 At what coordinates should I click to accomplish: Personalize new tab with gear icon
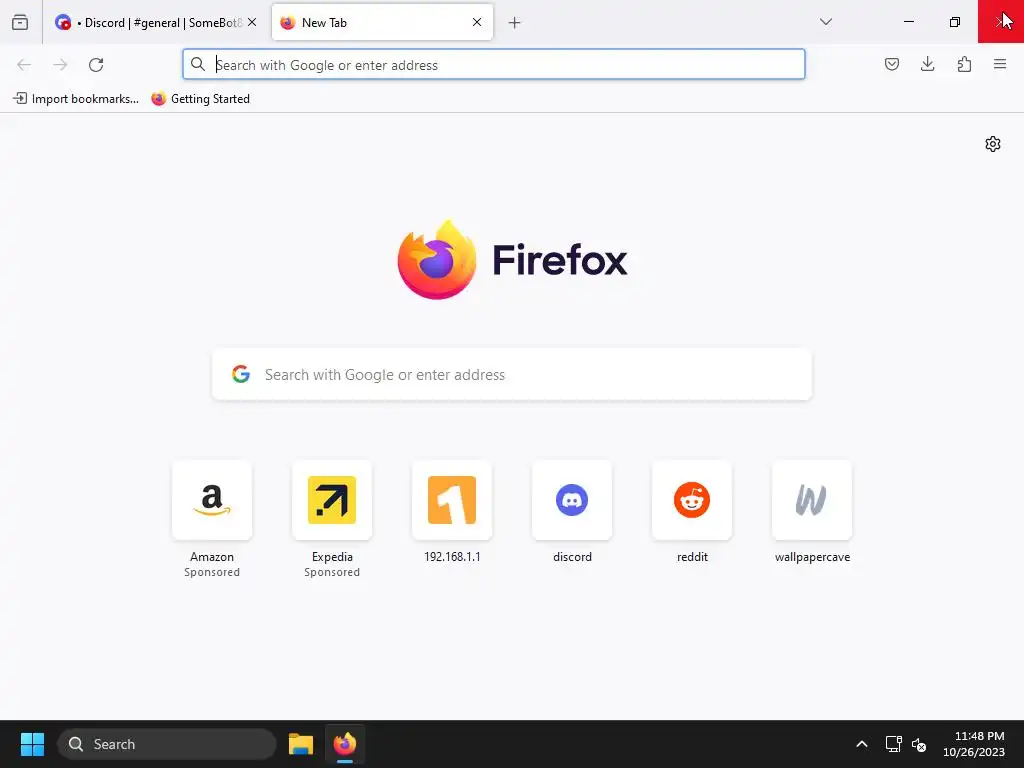click(993, 144)
